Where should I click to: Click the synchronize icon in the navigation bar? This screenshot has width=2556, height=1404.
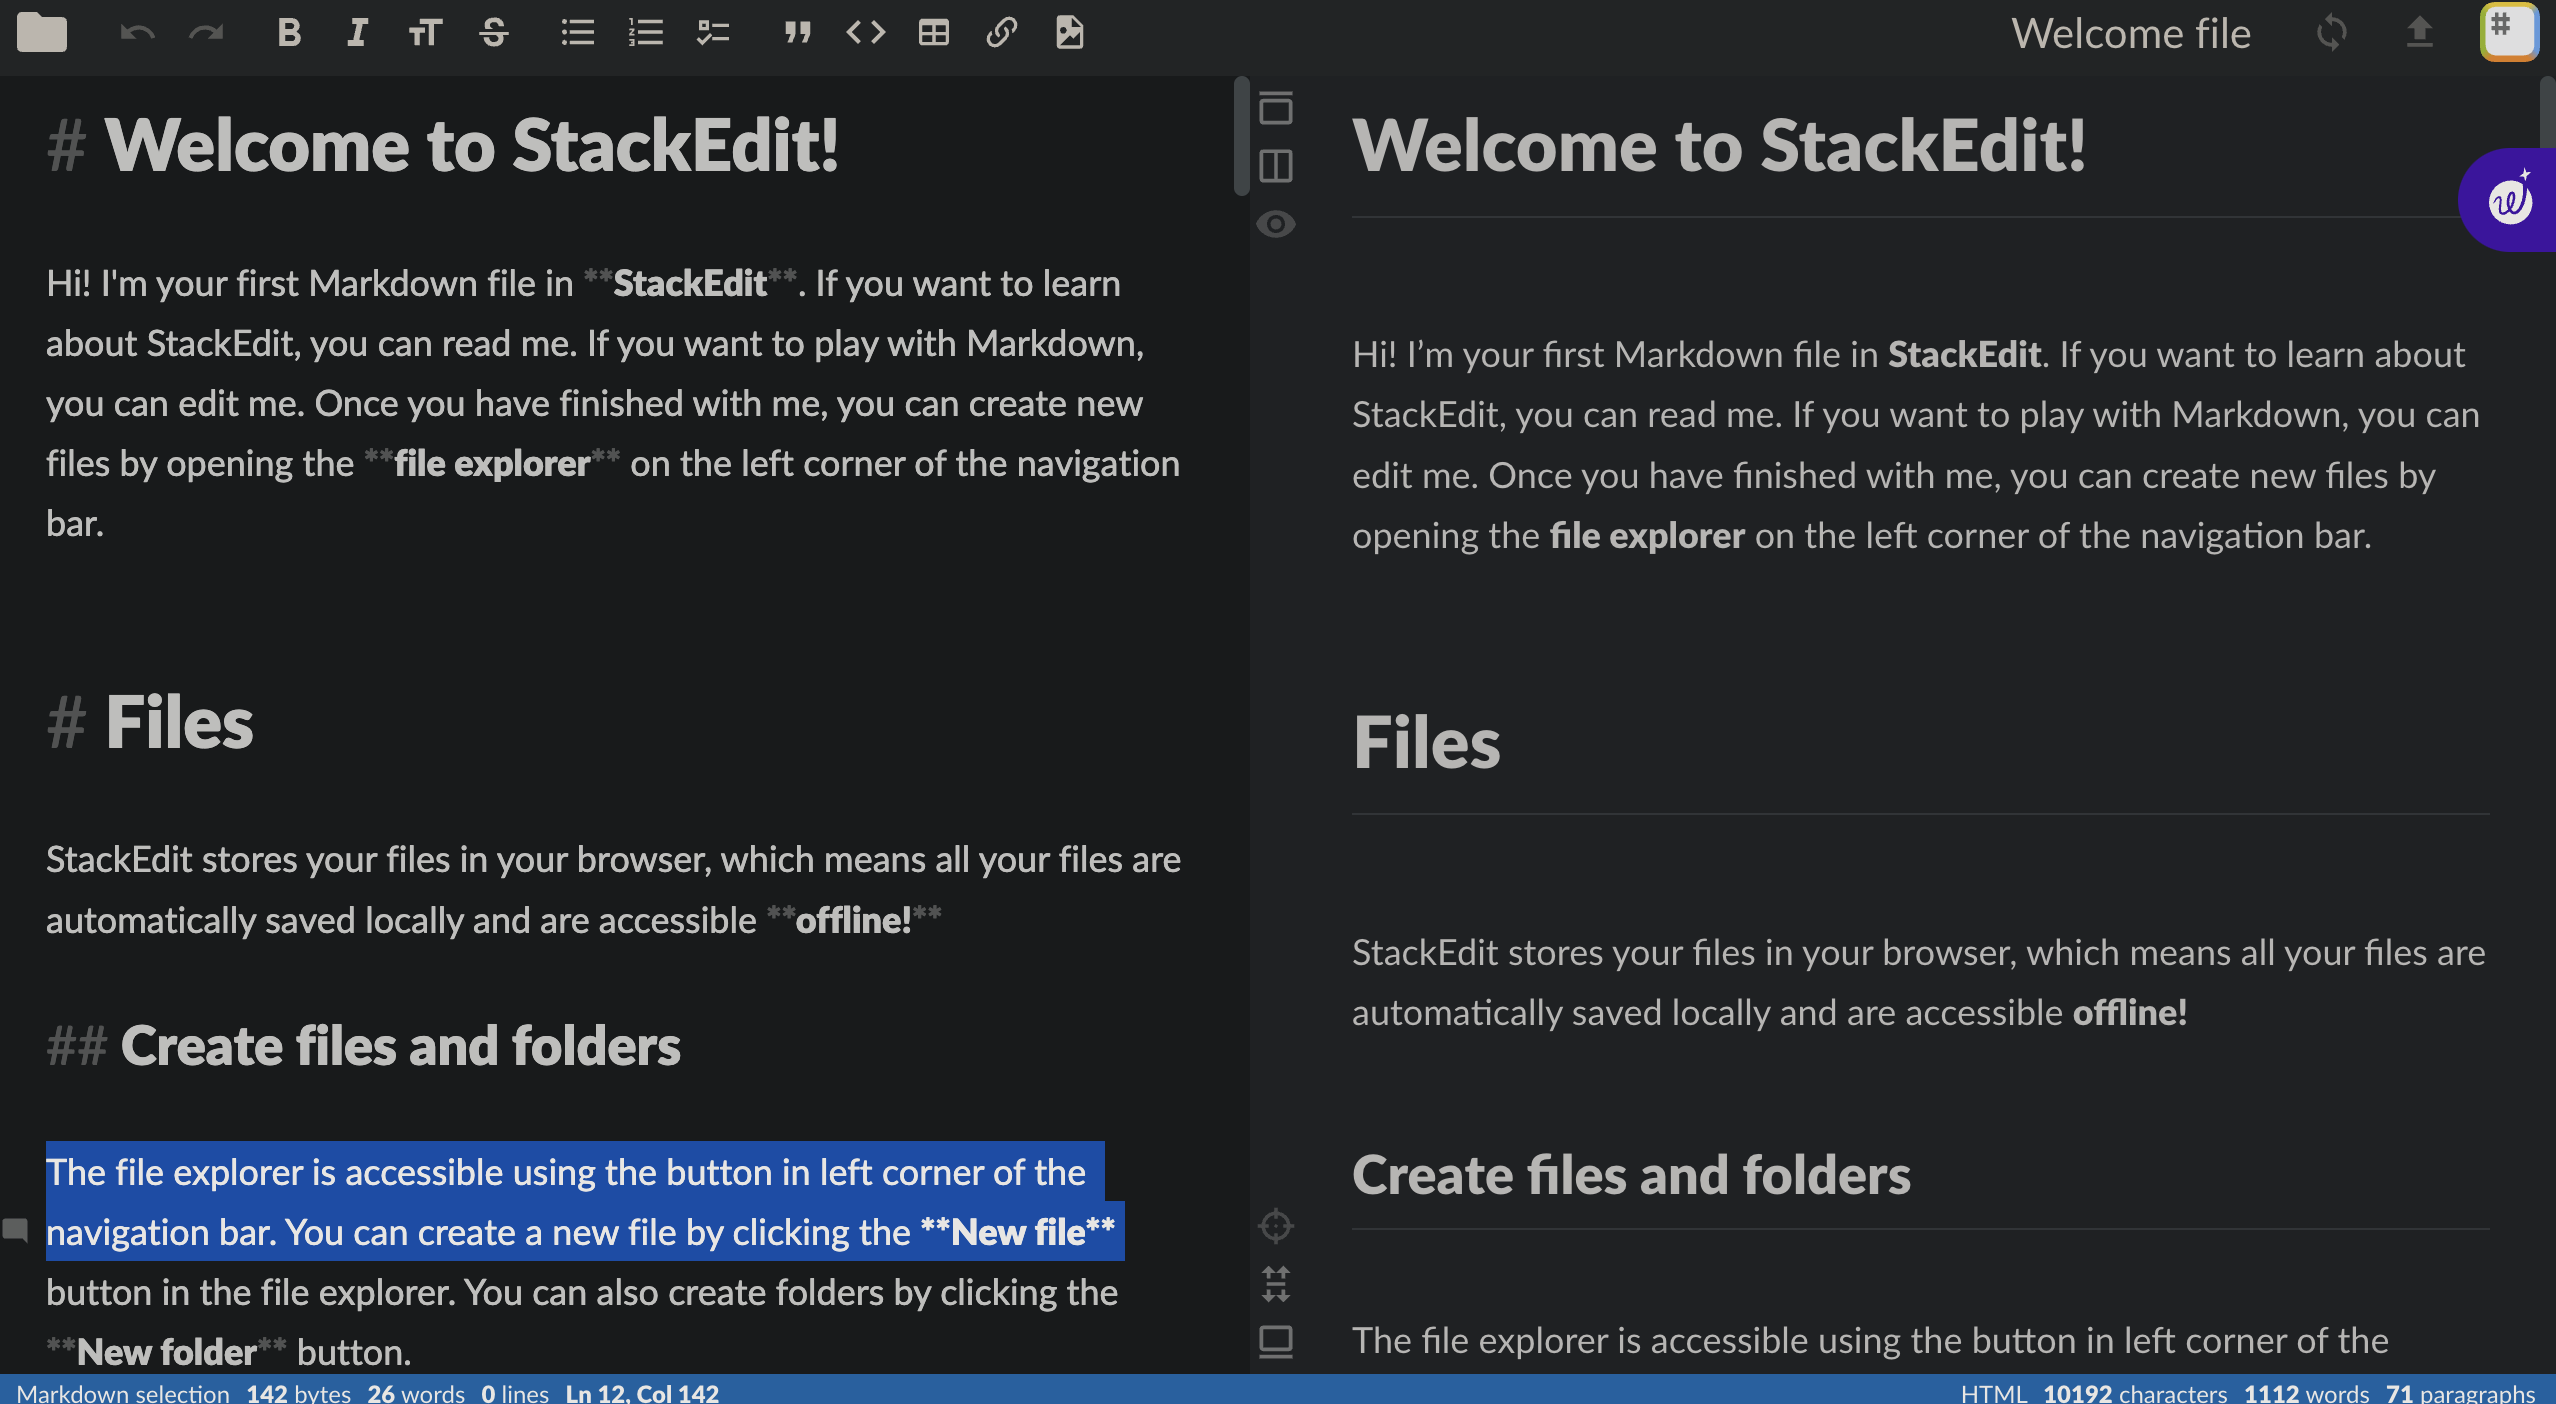click(2331, 33)
